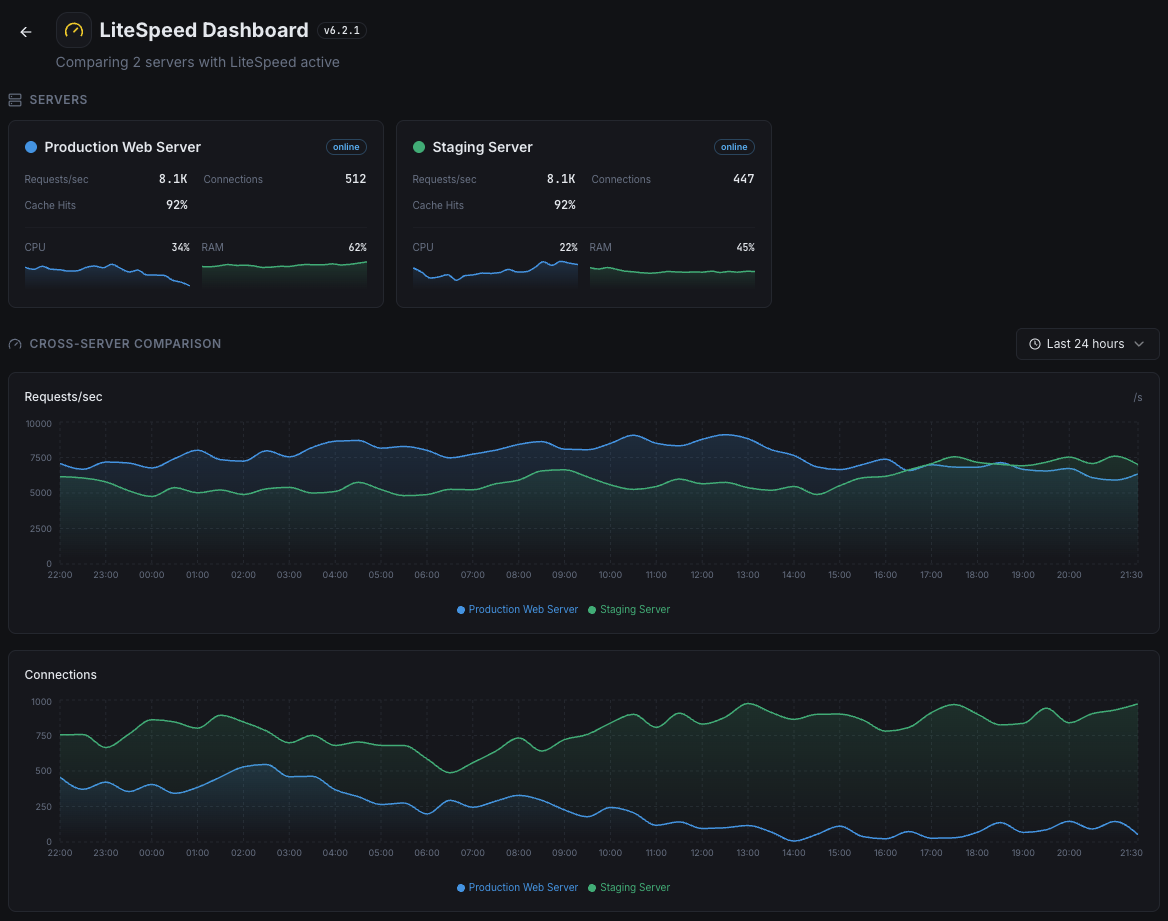Viewport: 1168px width, 921px height.
Task: Click the green legend dot under the Requests/sec chart
Action: pyautogui.click(x=591, y=609)
